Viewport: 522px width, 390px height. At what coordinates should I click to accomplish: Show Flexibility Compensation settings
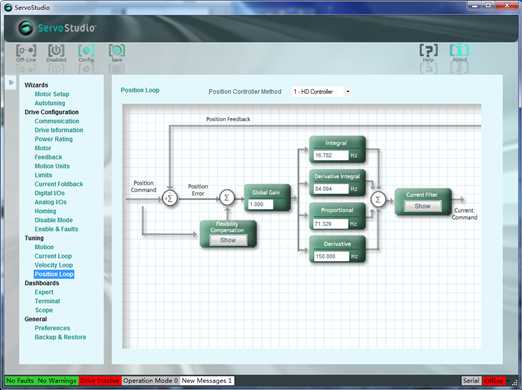[x=228, y=240]
